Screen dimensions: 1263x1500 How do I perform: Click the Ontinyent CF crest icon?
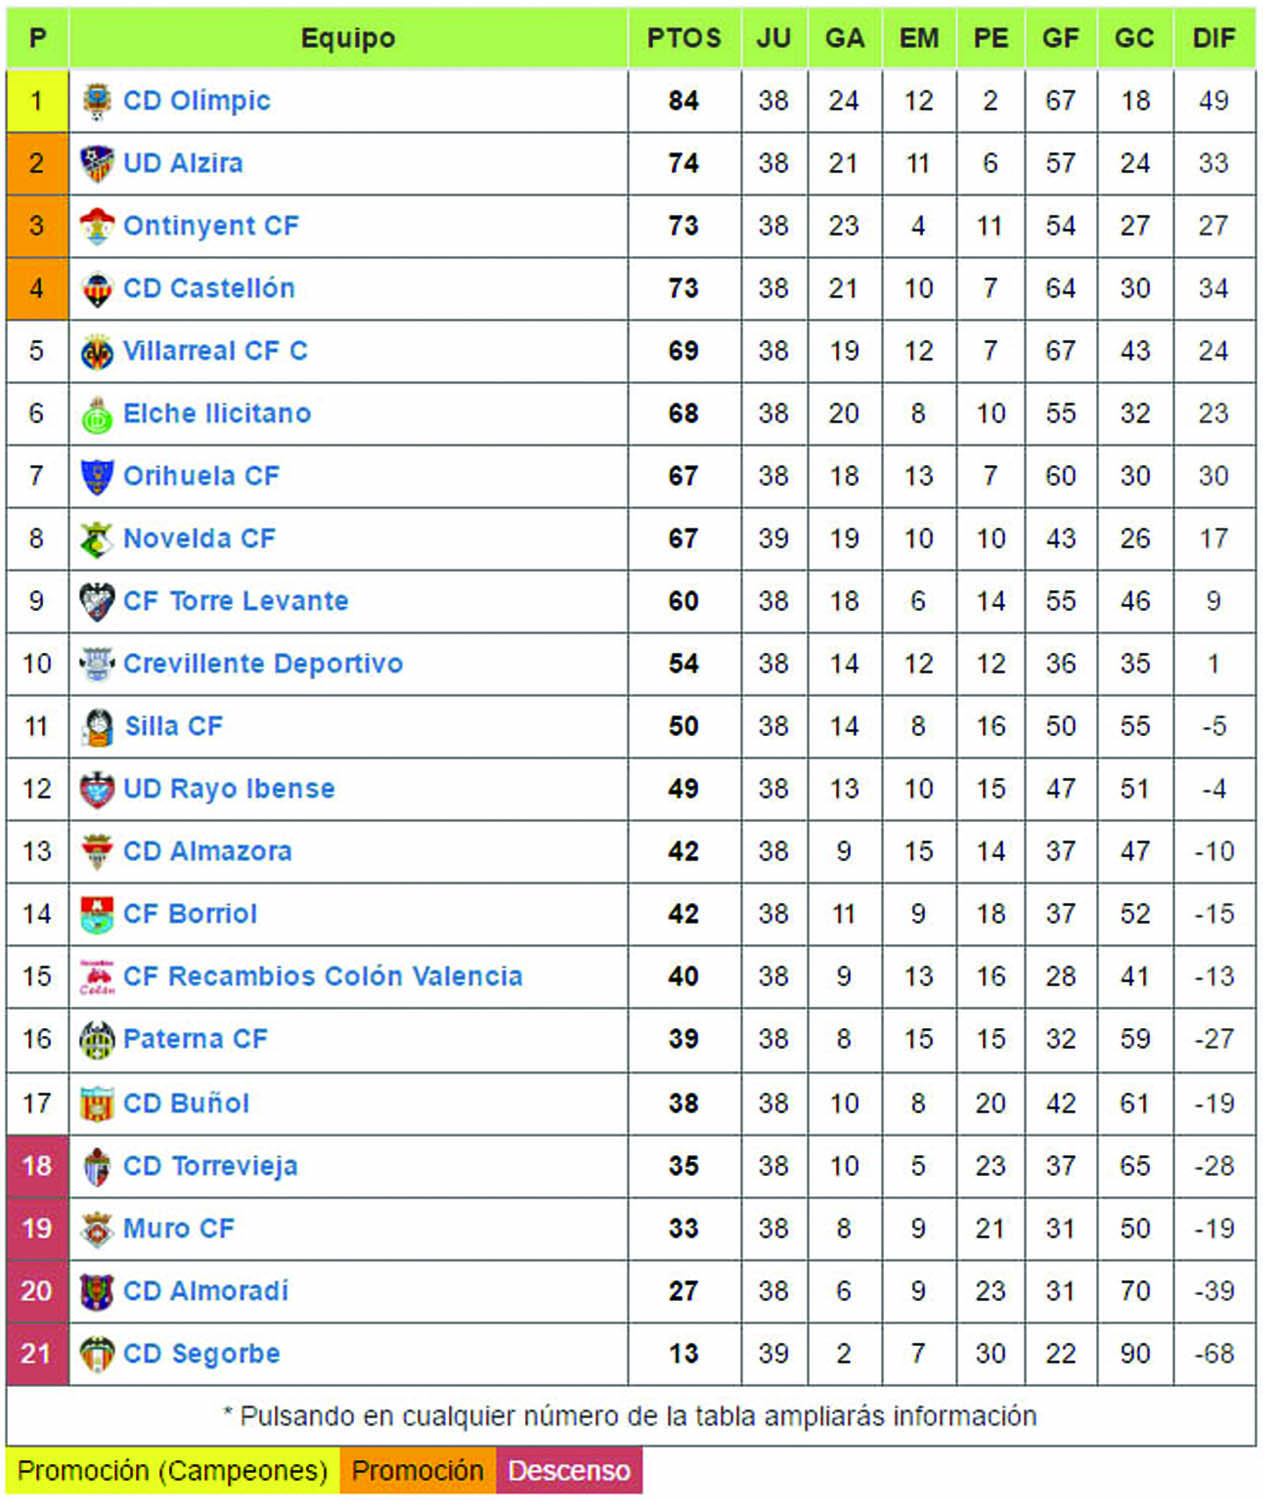97,227
